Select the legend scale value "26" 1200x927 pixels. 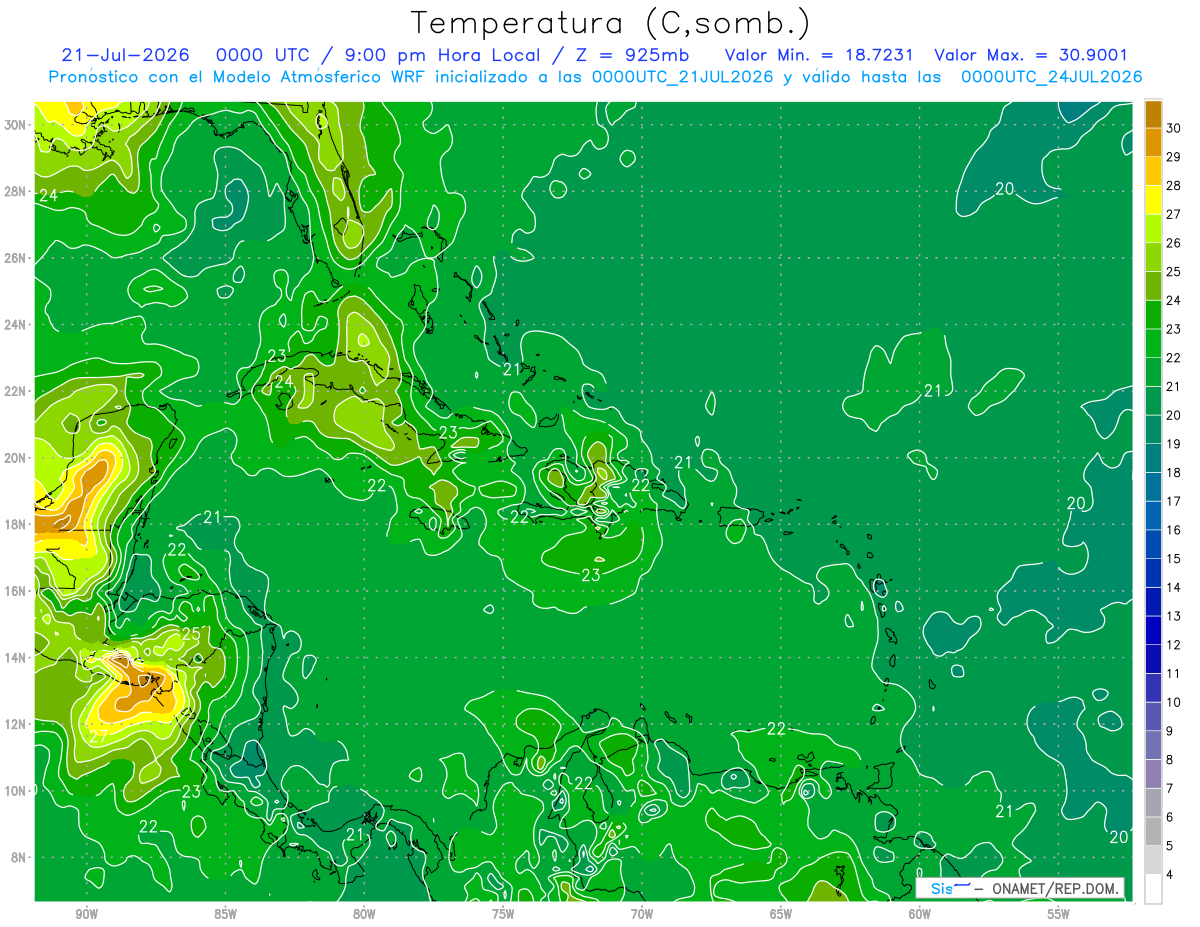pos(1174,243)
